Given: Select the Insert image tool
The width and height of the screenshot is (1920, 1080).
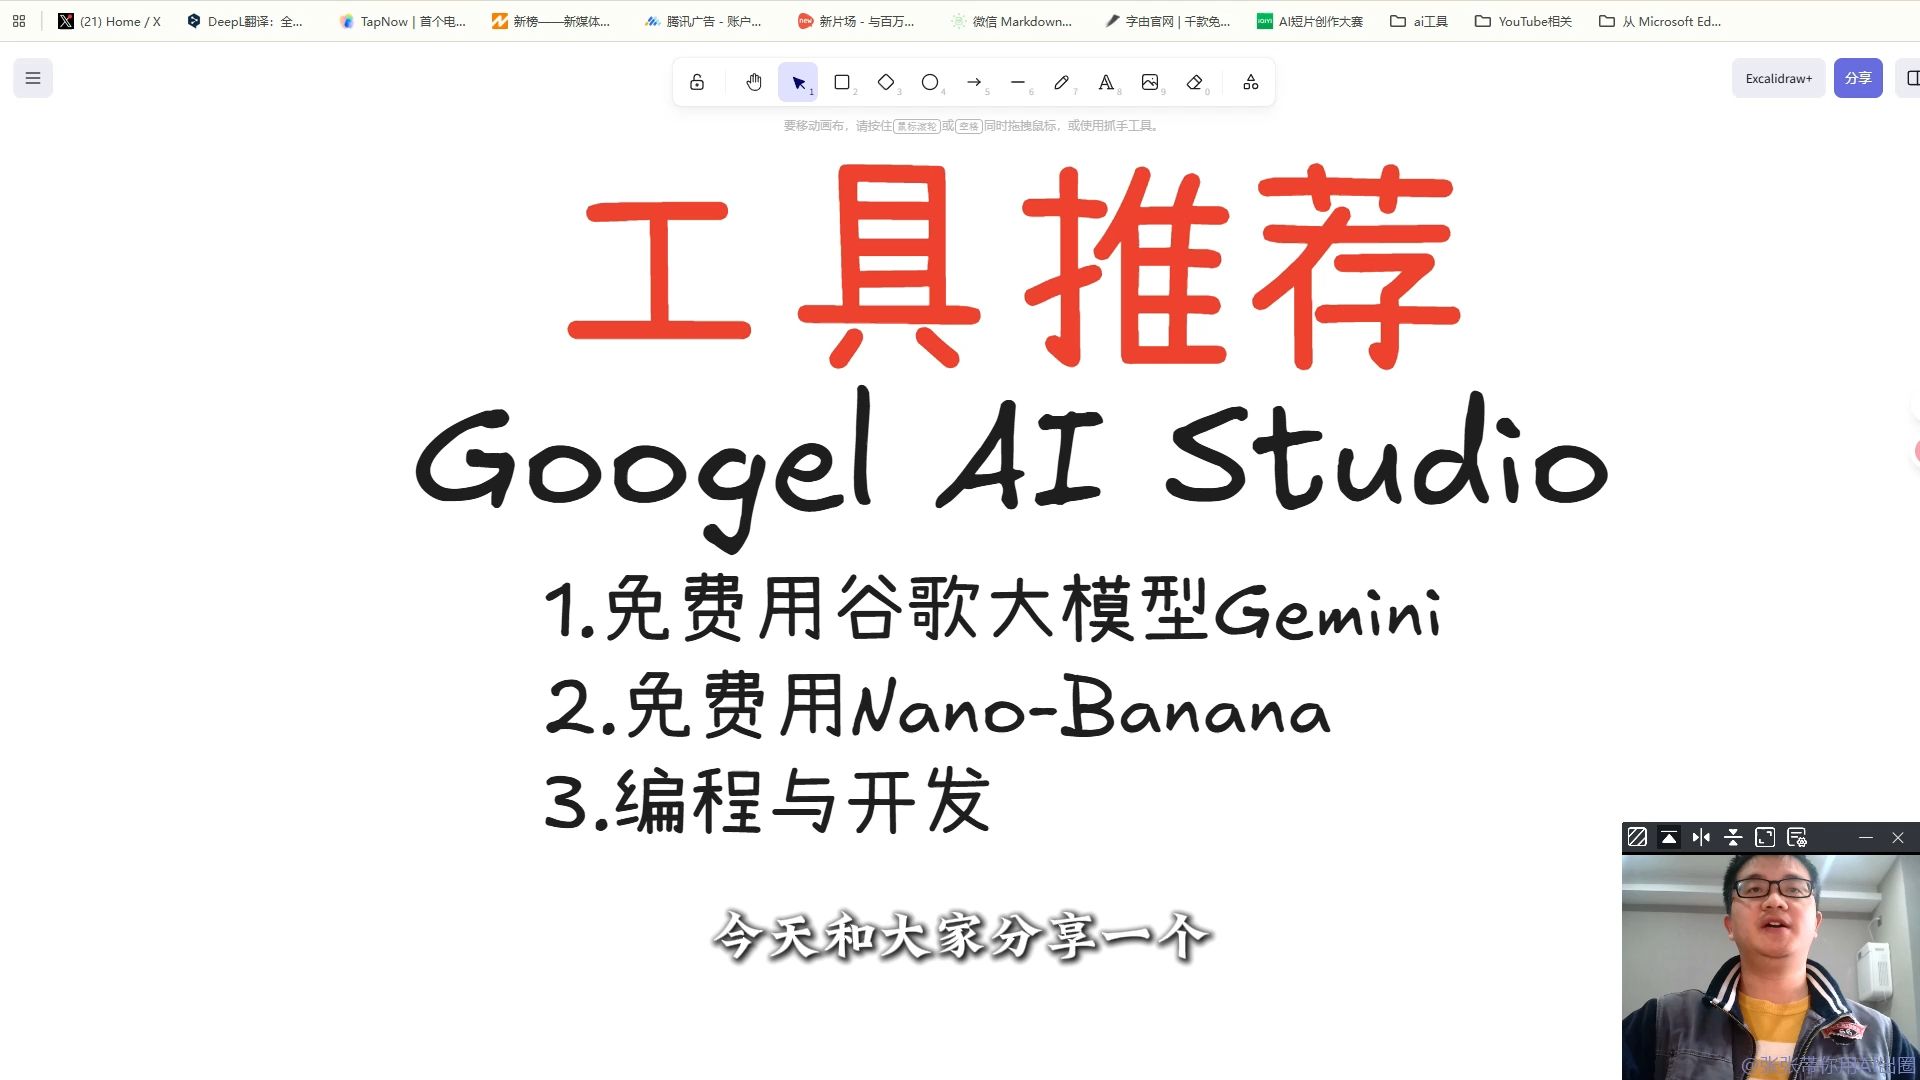Looking at the screenshot, I should [1150, 82].
